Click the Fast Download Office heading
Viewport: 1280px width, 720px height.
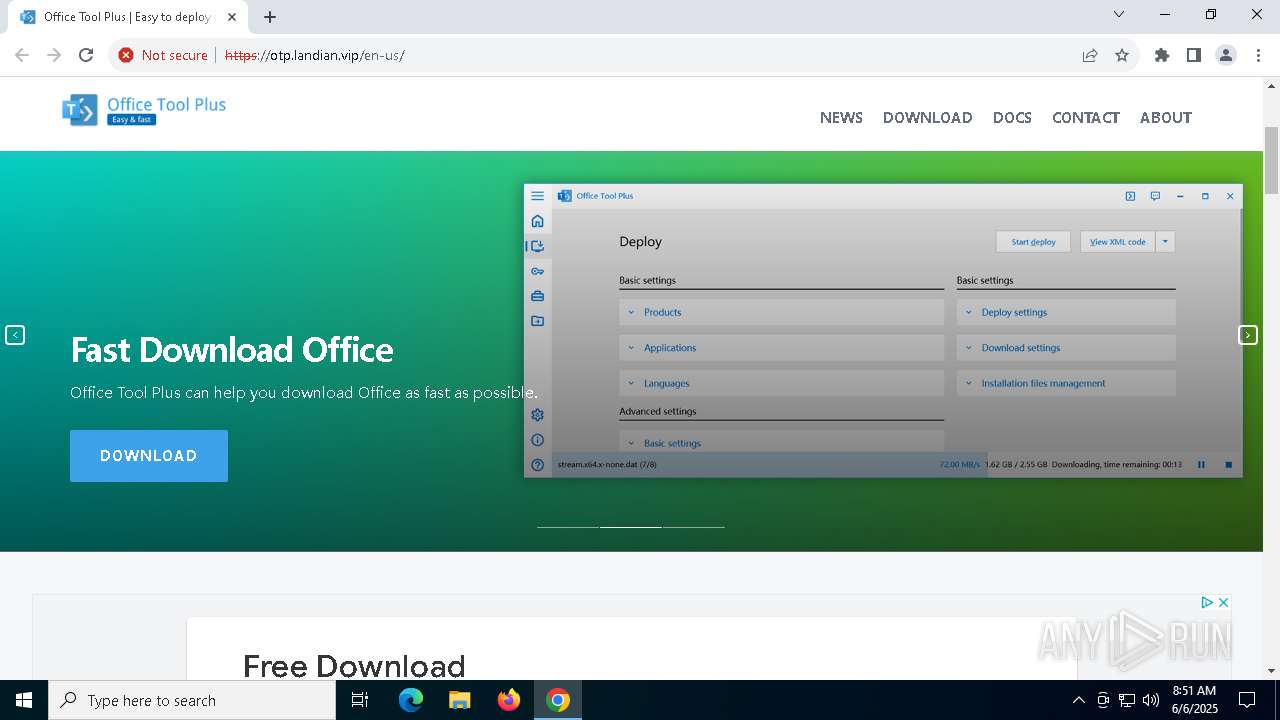232,350
